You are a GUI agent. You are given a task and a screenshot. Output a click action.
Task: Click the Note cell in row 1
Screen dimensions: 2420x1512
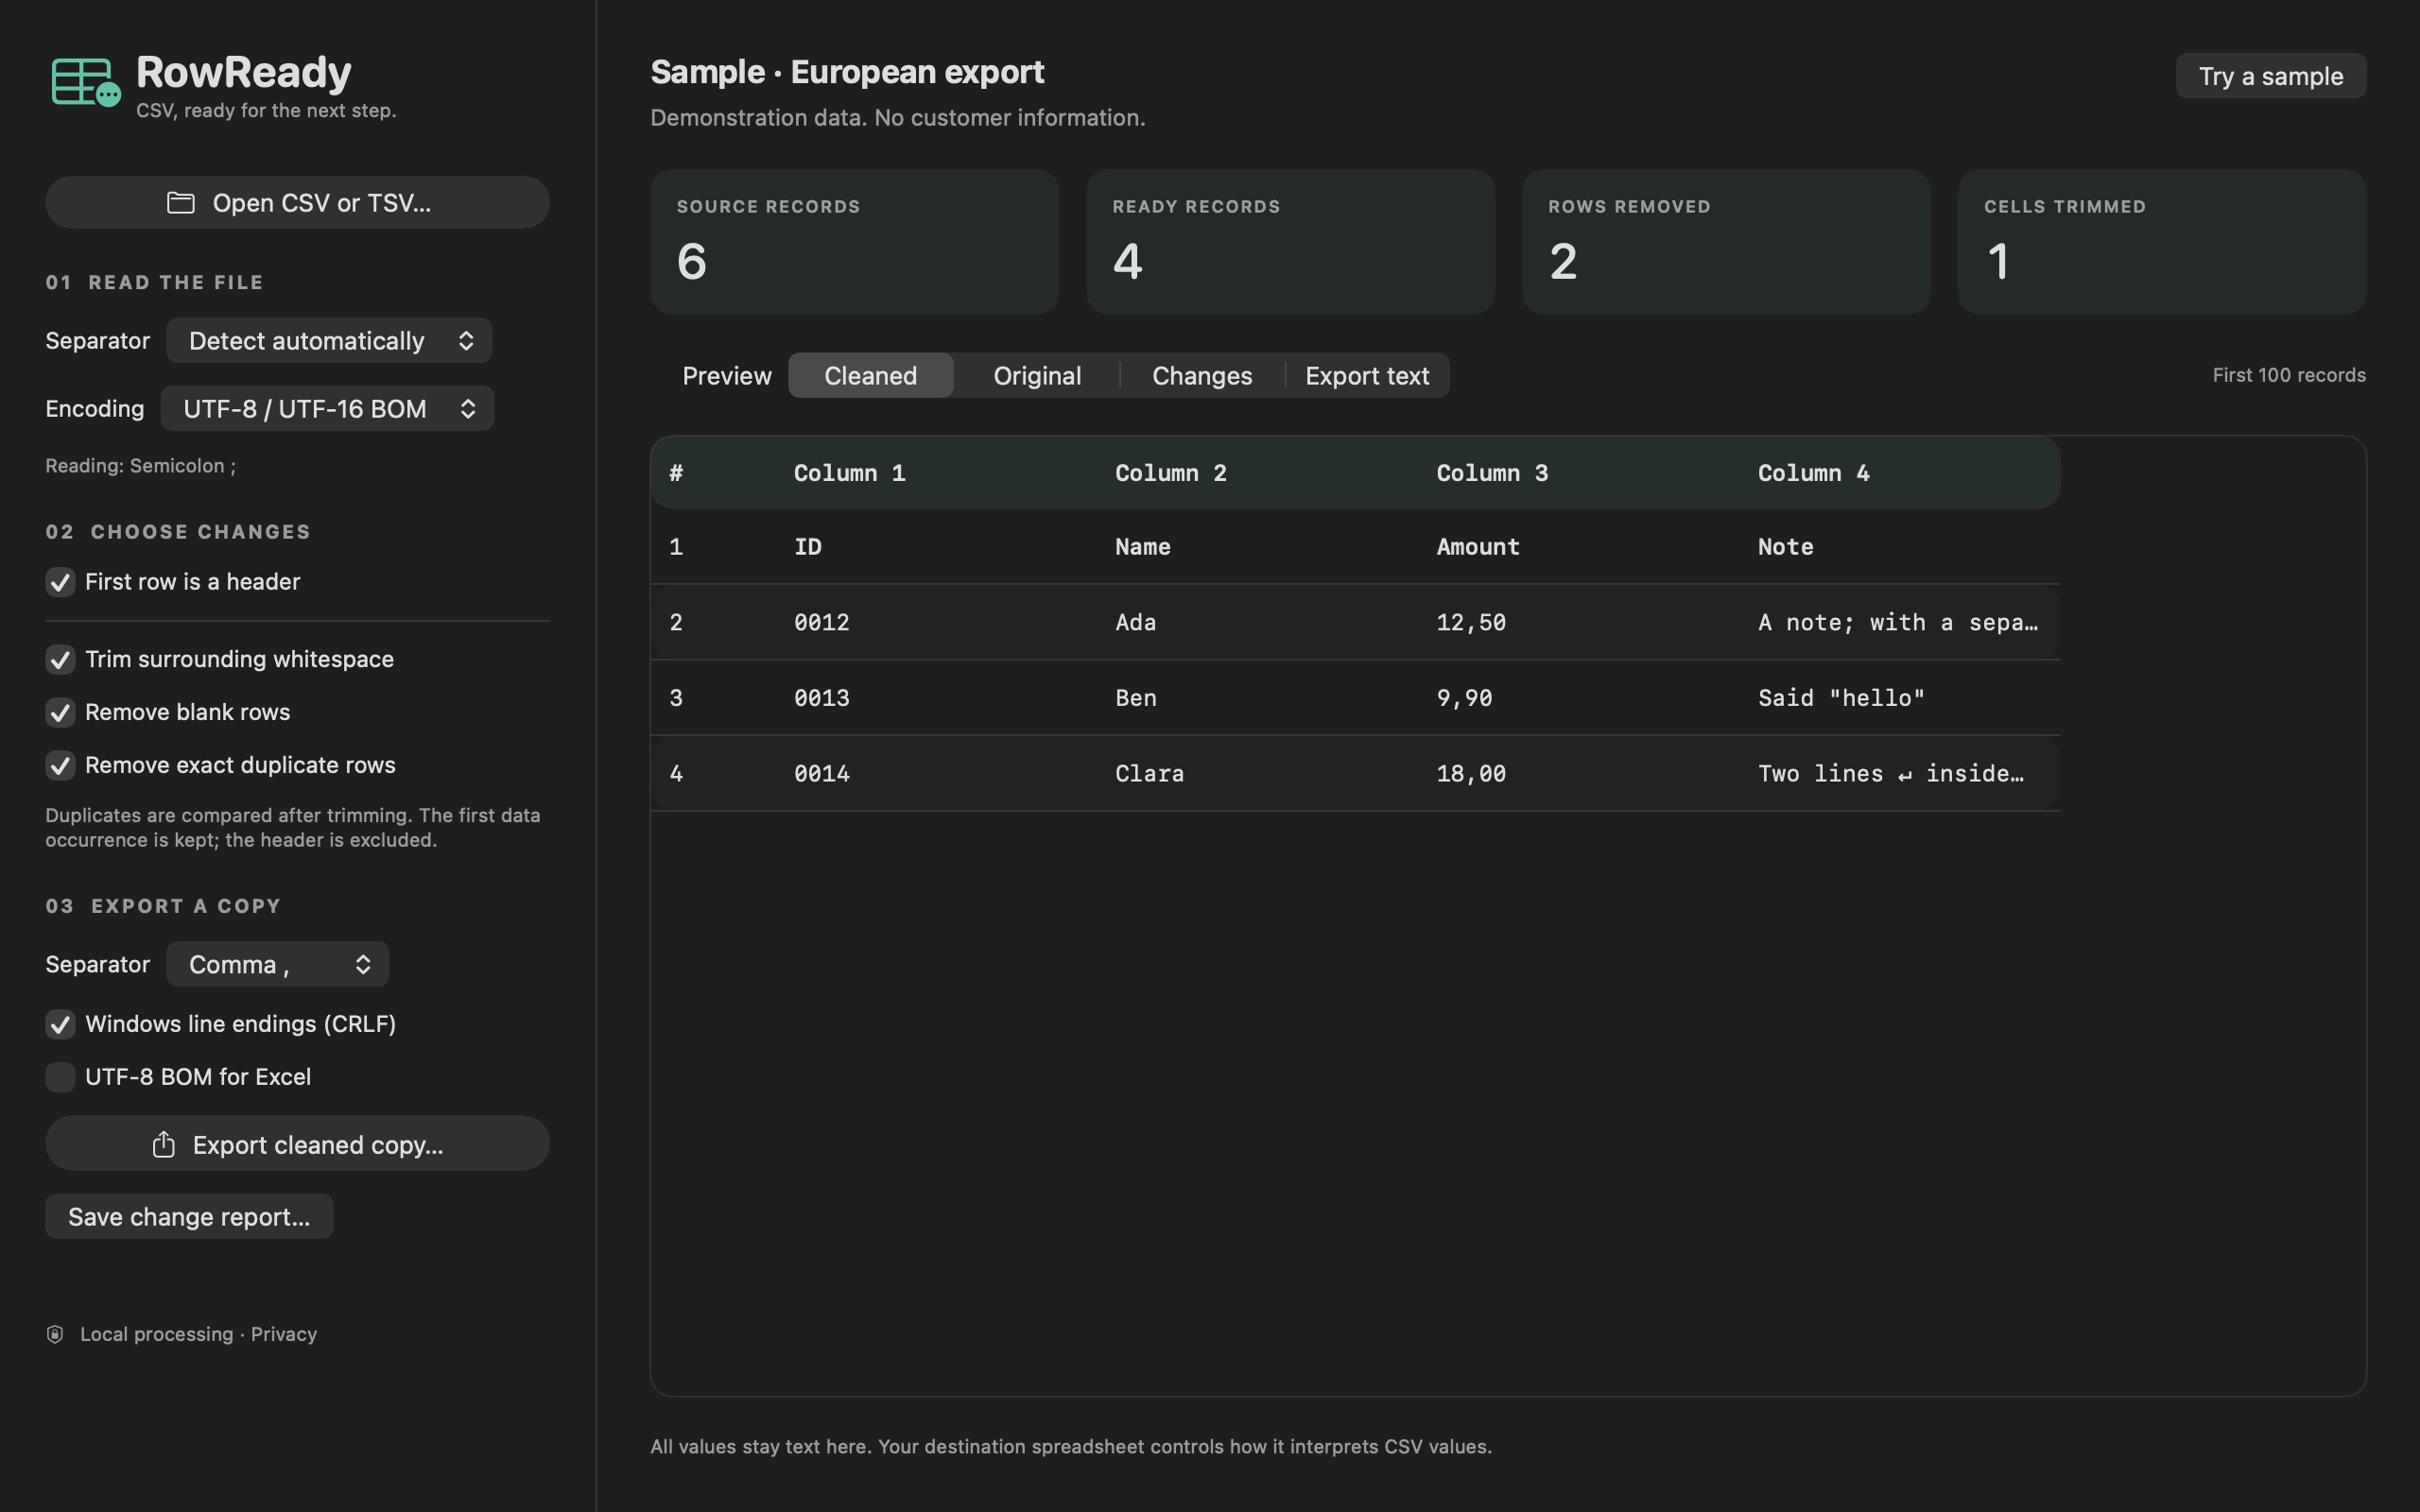click(1786, 547)
